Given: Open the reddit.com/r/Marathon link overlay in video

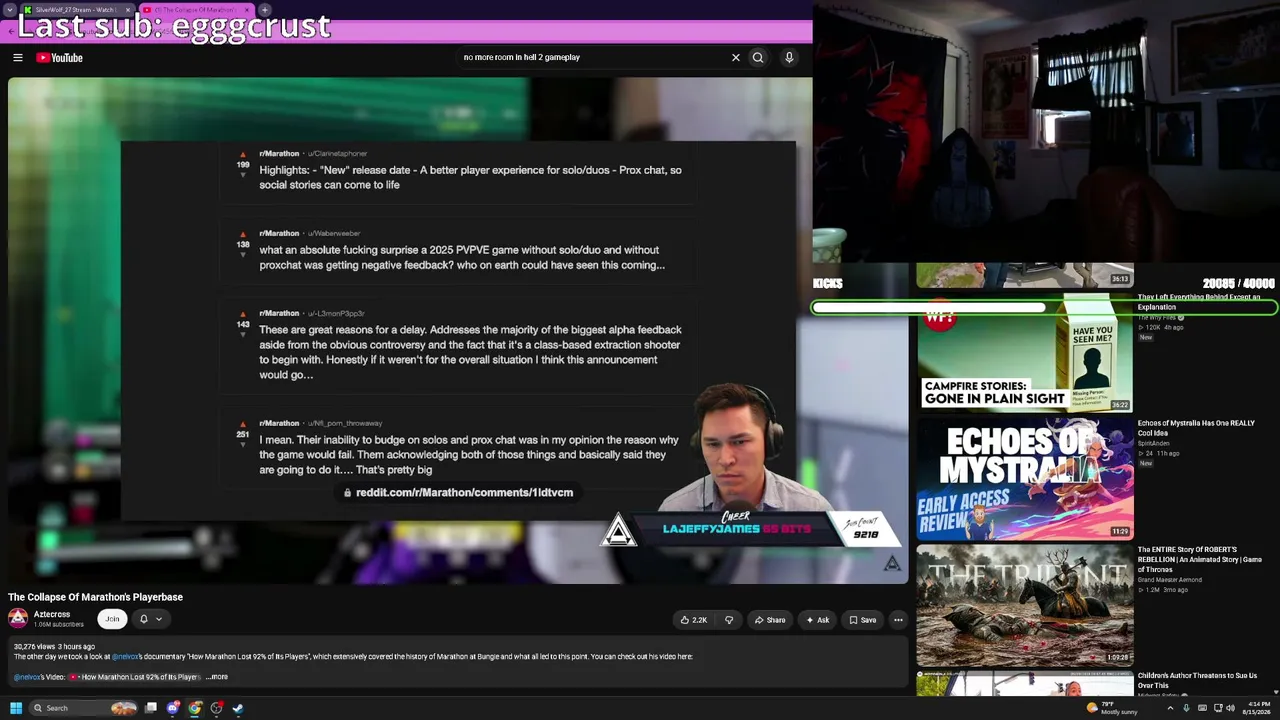Looking at the screenshot, I should click(458, 492).
